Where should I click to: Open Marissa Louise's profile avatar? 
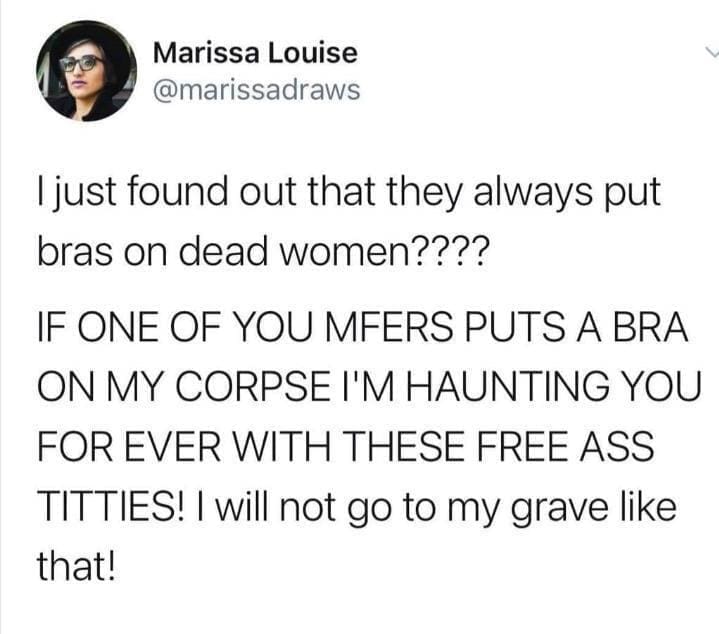87,71
